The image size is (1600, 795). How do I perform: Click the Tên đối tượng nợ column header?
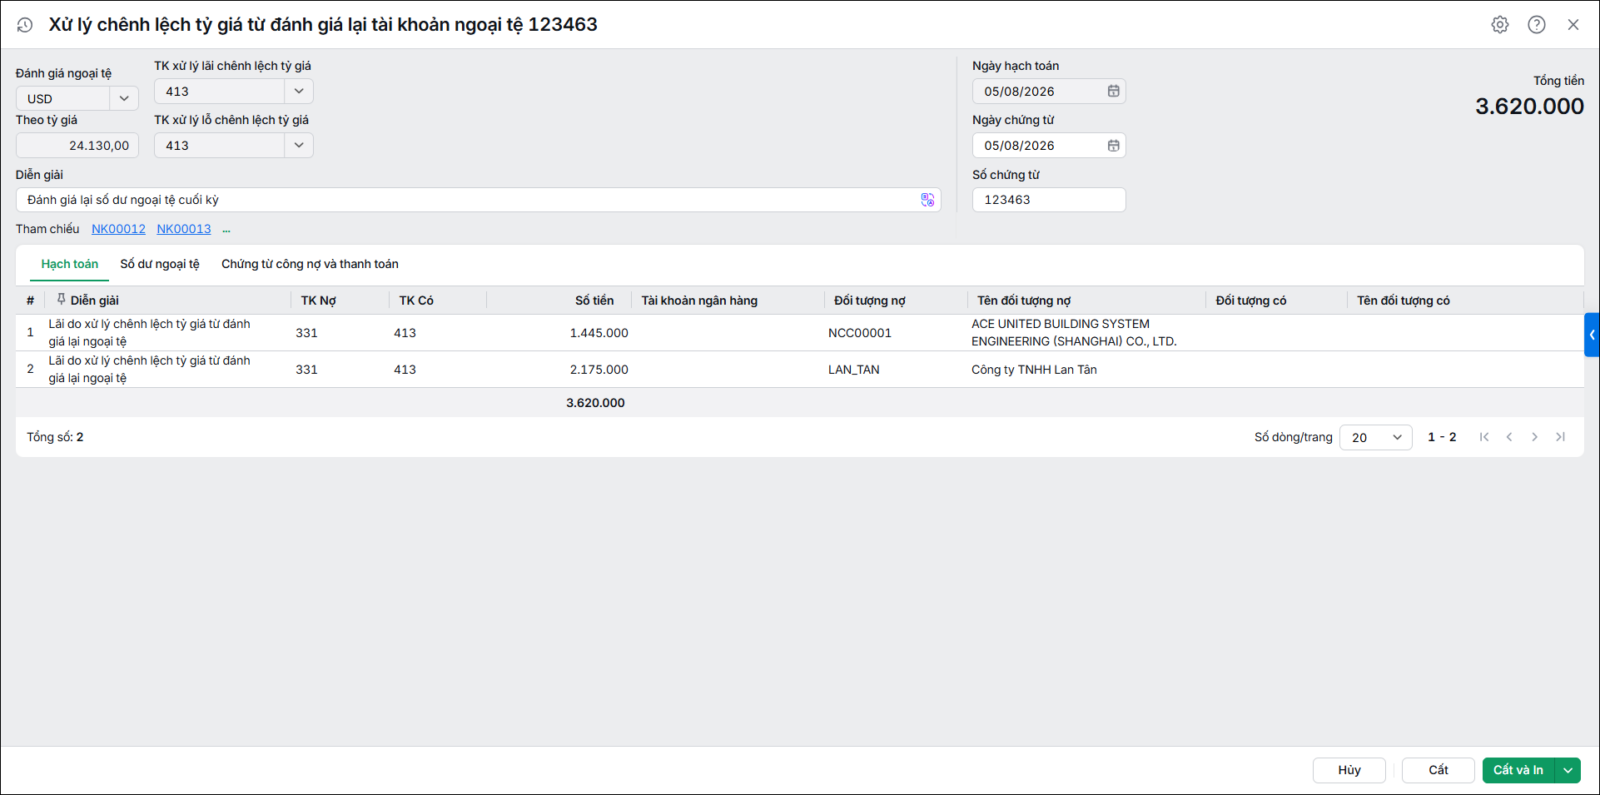click(x=1023, y=300)
